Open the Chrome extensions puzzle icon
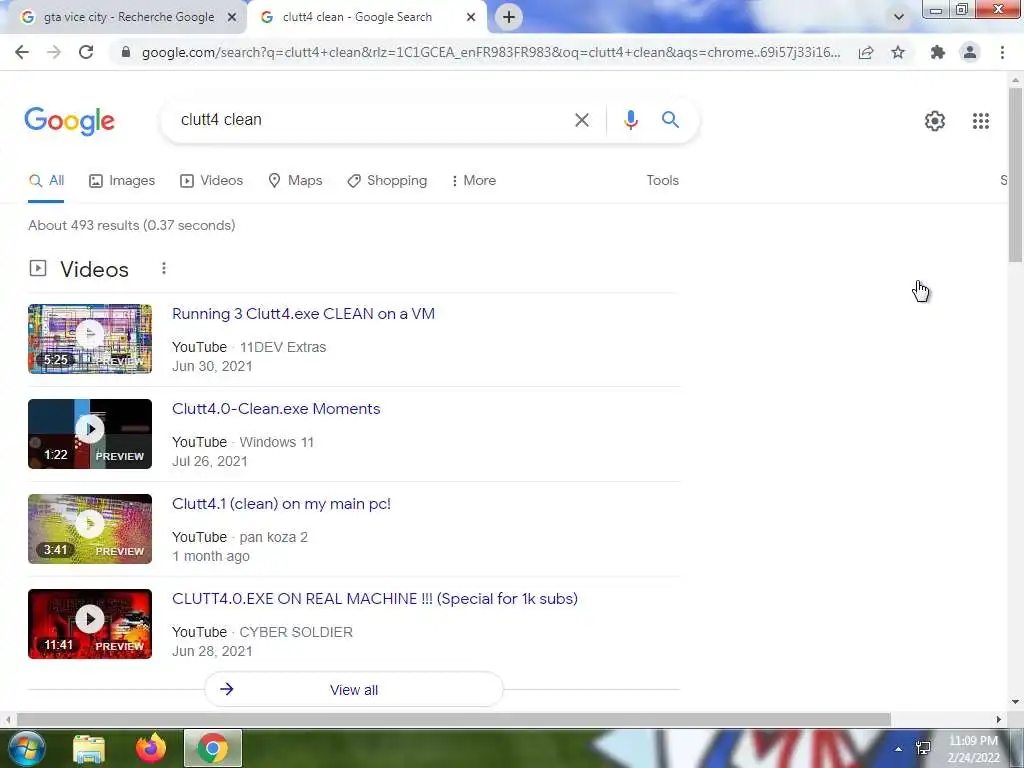The height and width of the screenshot is (768, 1024). point(938,52)
